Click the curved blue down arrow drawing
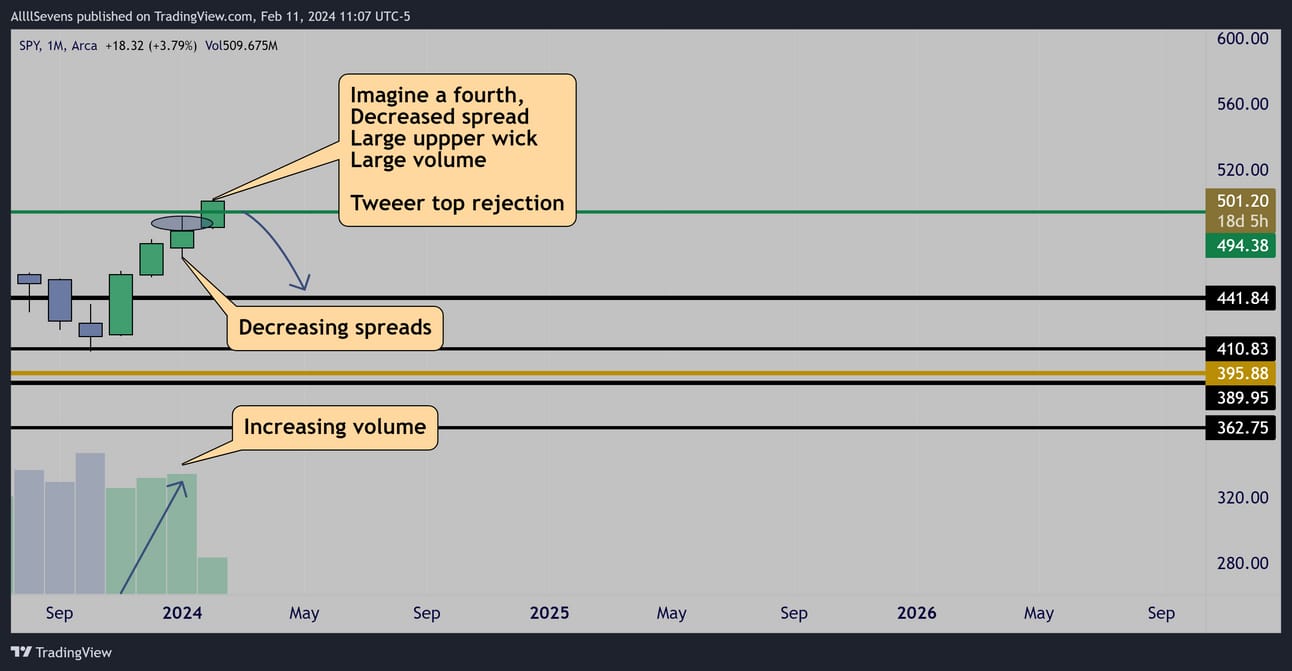 [279, 250]
